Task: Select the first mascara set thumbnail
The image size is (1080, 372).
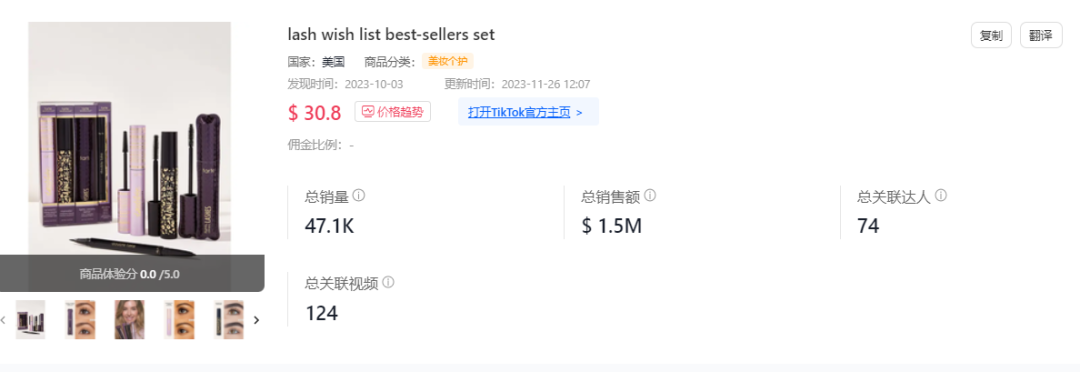Action: (30, 320)
